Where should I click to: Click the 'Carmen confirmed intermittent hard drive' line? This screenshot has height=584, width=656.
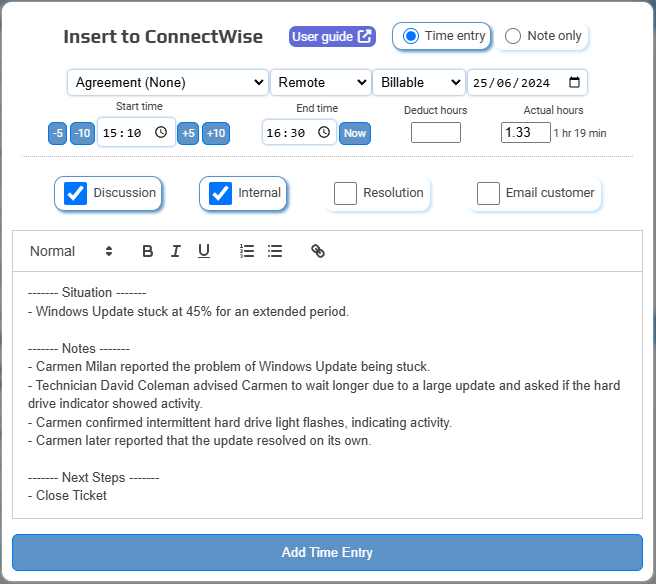click(240, 423)
